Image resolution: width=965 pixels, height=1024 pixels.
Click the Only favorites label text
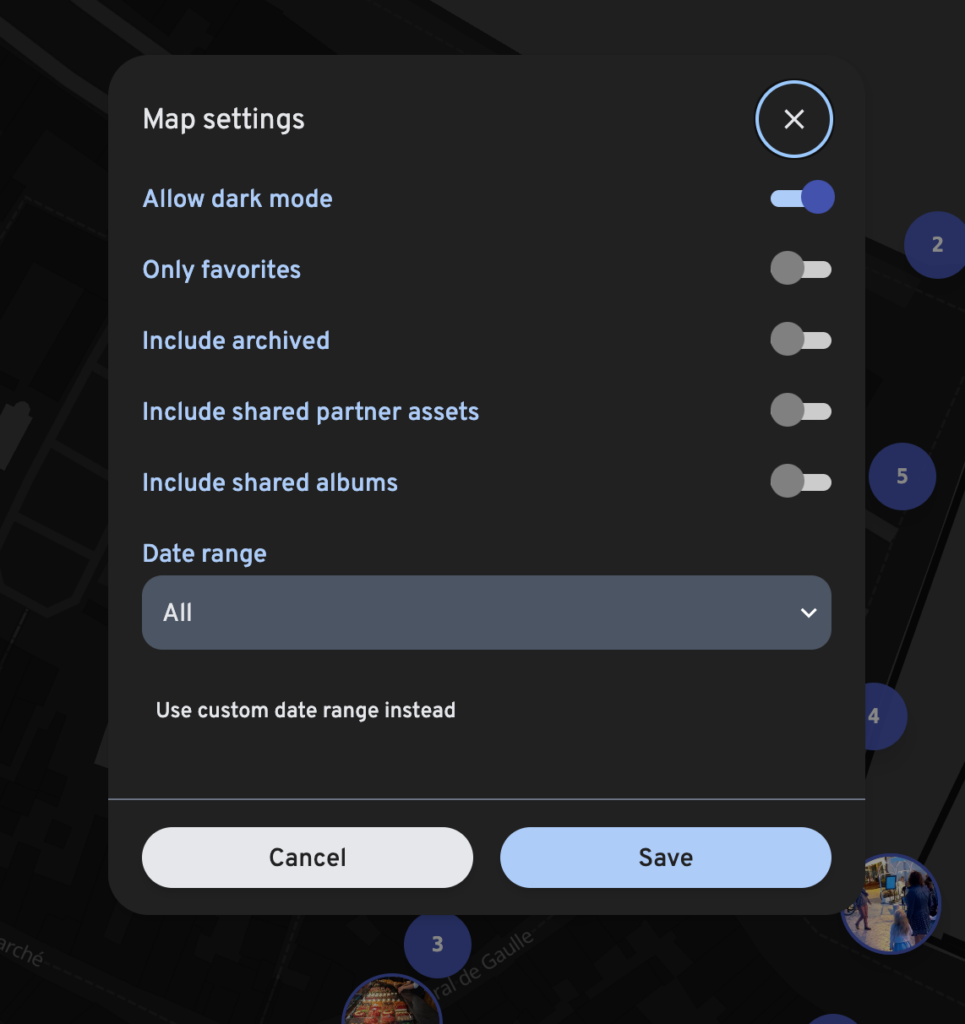pyautogui.click(x=221, y=270)
